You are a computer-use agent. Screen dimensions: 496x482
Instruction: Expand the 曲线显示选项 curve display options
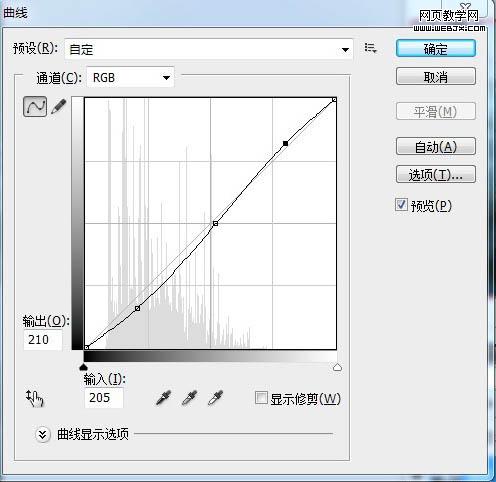pyautogui.click(x=43, y=434)
